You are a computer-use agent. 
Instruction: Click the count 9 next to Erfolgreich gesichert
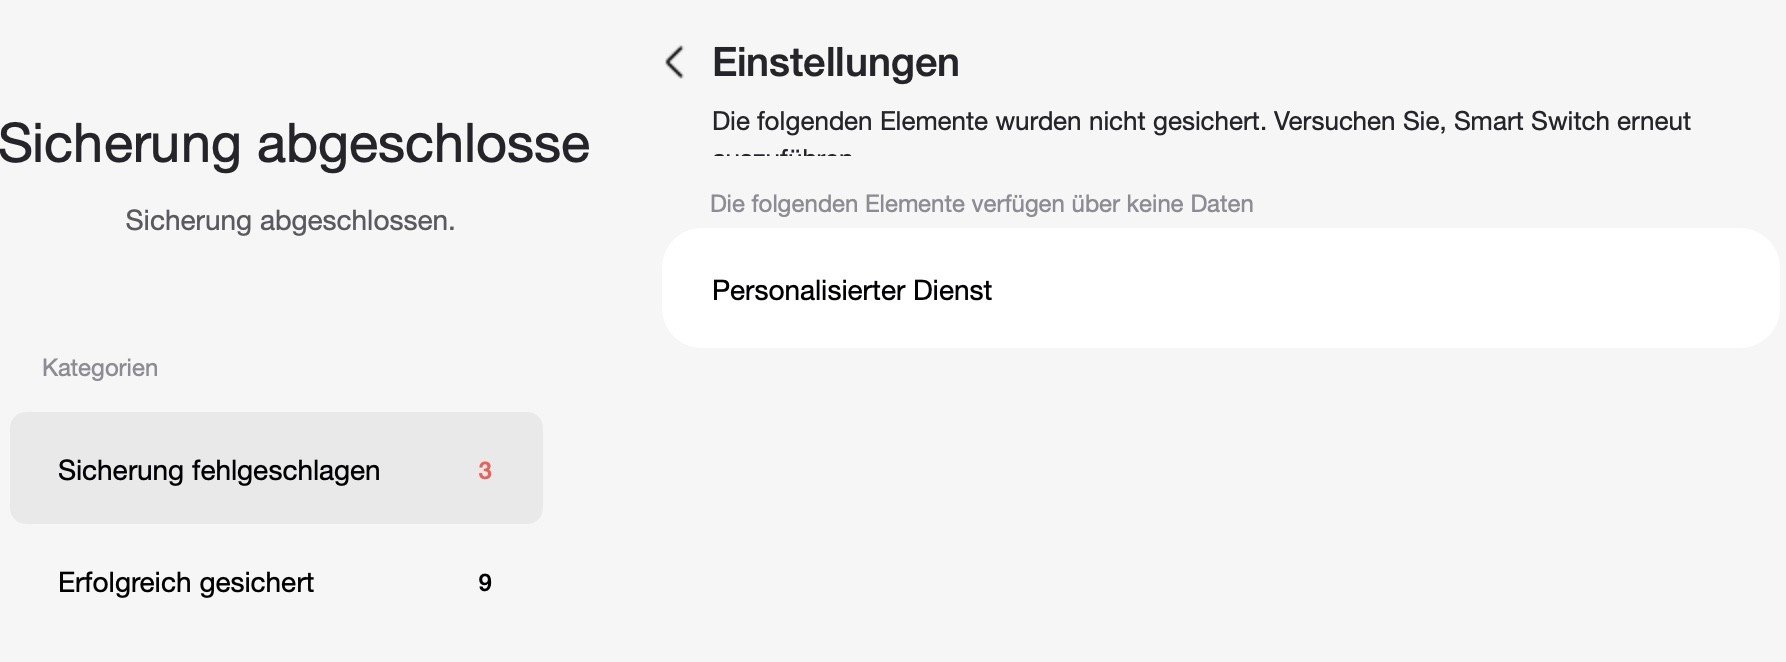point(485,583)
